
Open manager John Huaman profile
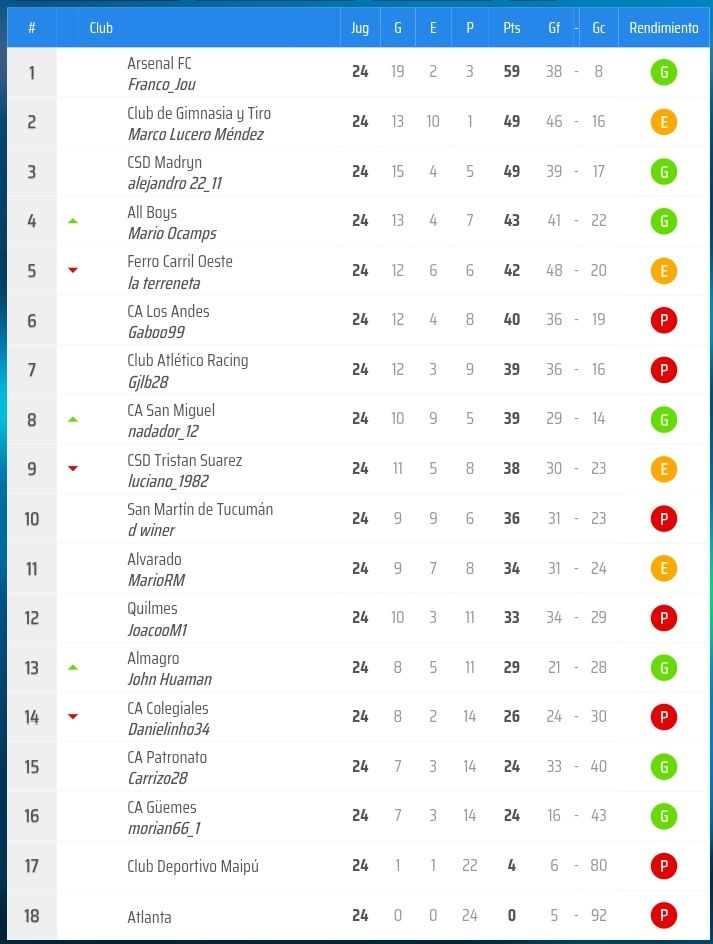[x=169, y=679]
